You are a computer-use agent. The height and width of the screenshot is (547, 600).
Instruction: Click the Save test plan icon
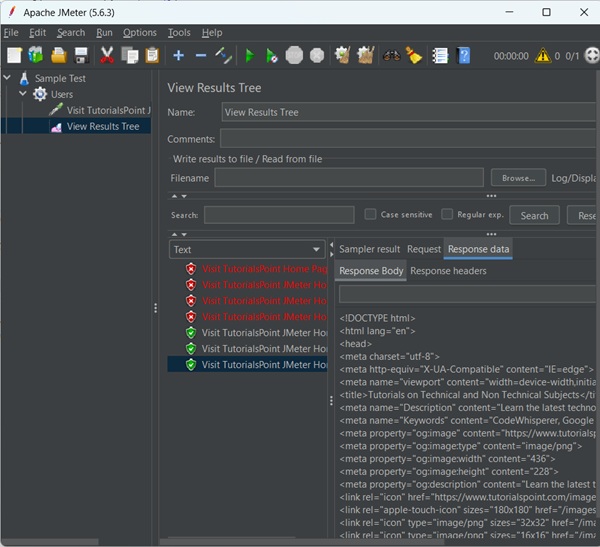coord(81,56)
